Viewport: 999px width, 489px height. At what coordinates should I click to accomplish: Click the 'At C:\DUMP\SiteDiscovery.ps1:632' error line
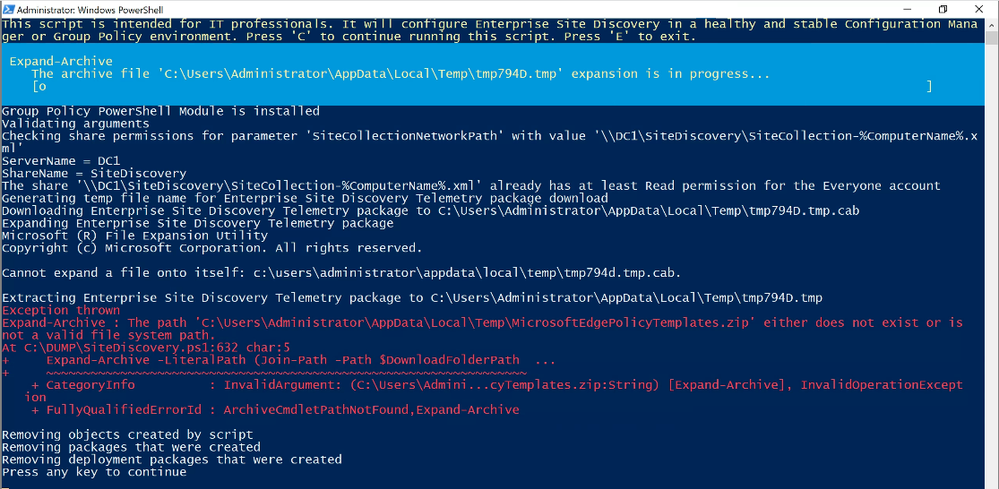146,348
